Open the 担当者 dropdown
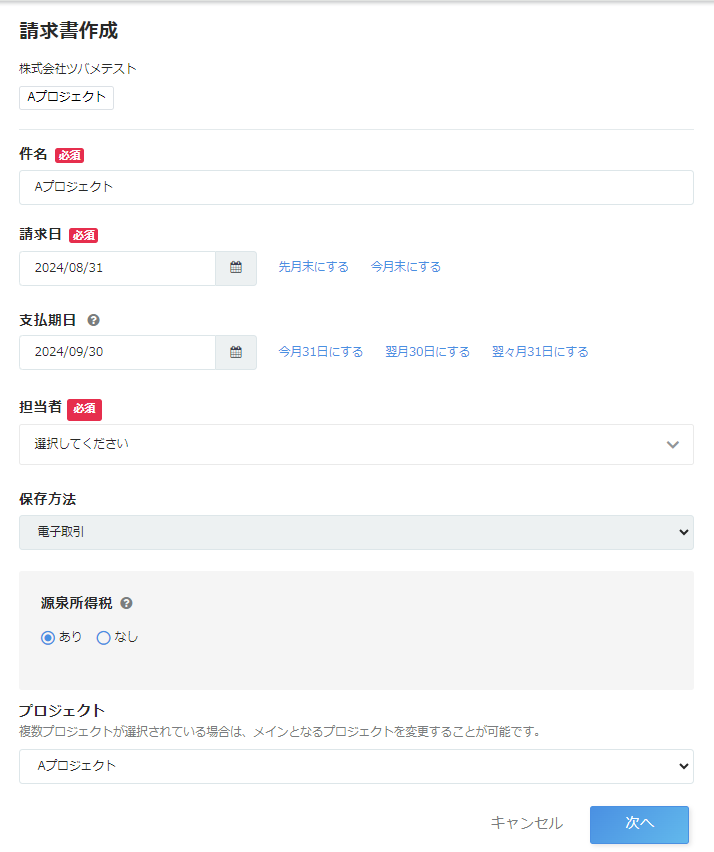714x852 pixels. pos(356,444)
